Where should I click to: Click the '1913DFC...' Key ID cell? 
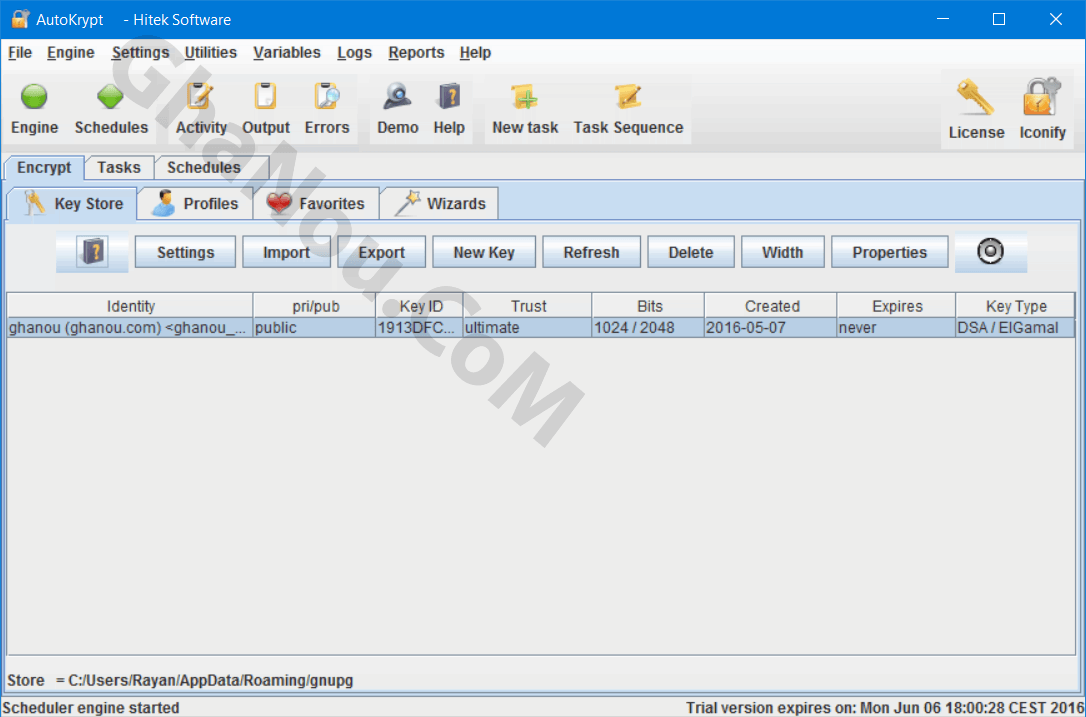coord(420,328)
